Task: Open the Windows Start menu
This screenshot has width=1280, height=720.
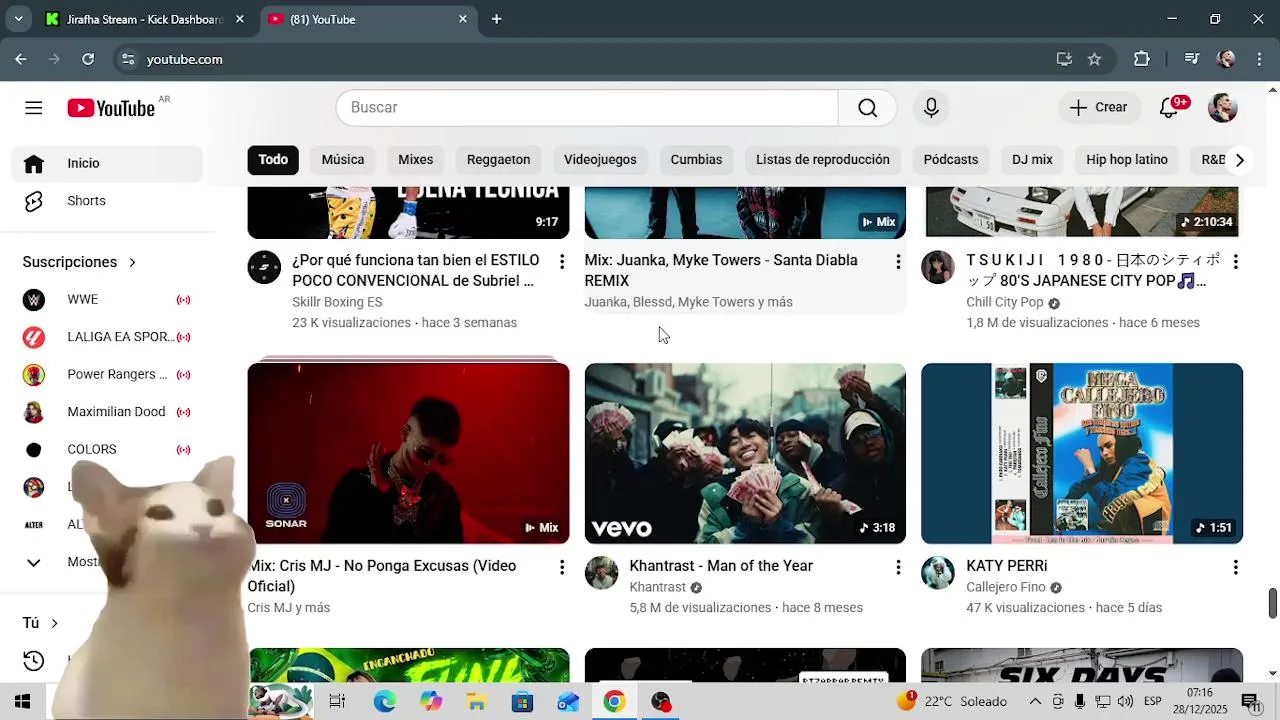Action: [x=22, y=702]
